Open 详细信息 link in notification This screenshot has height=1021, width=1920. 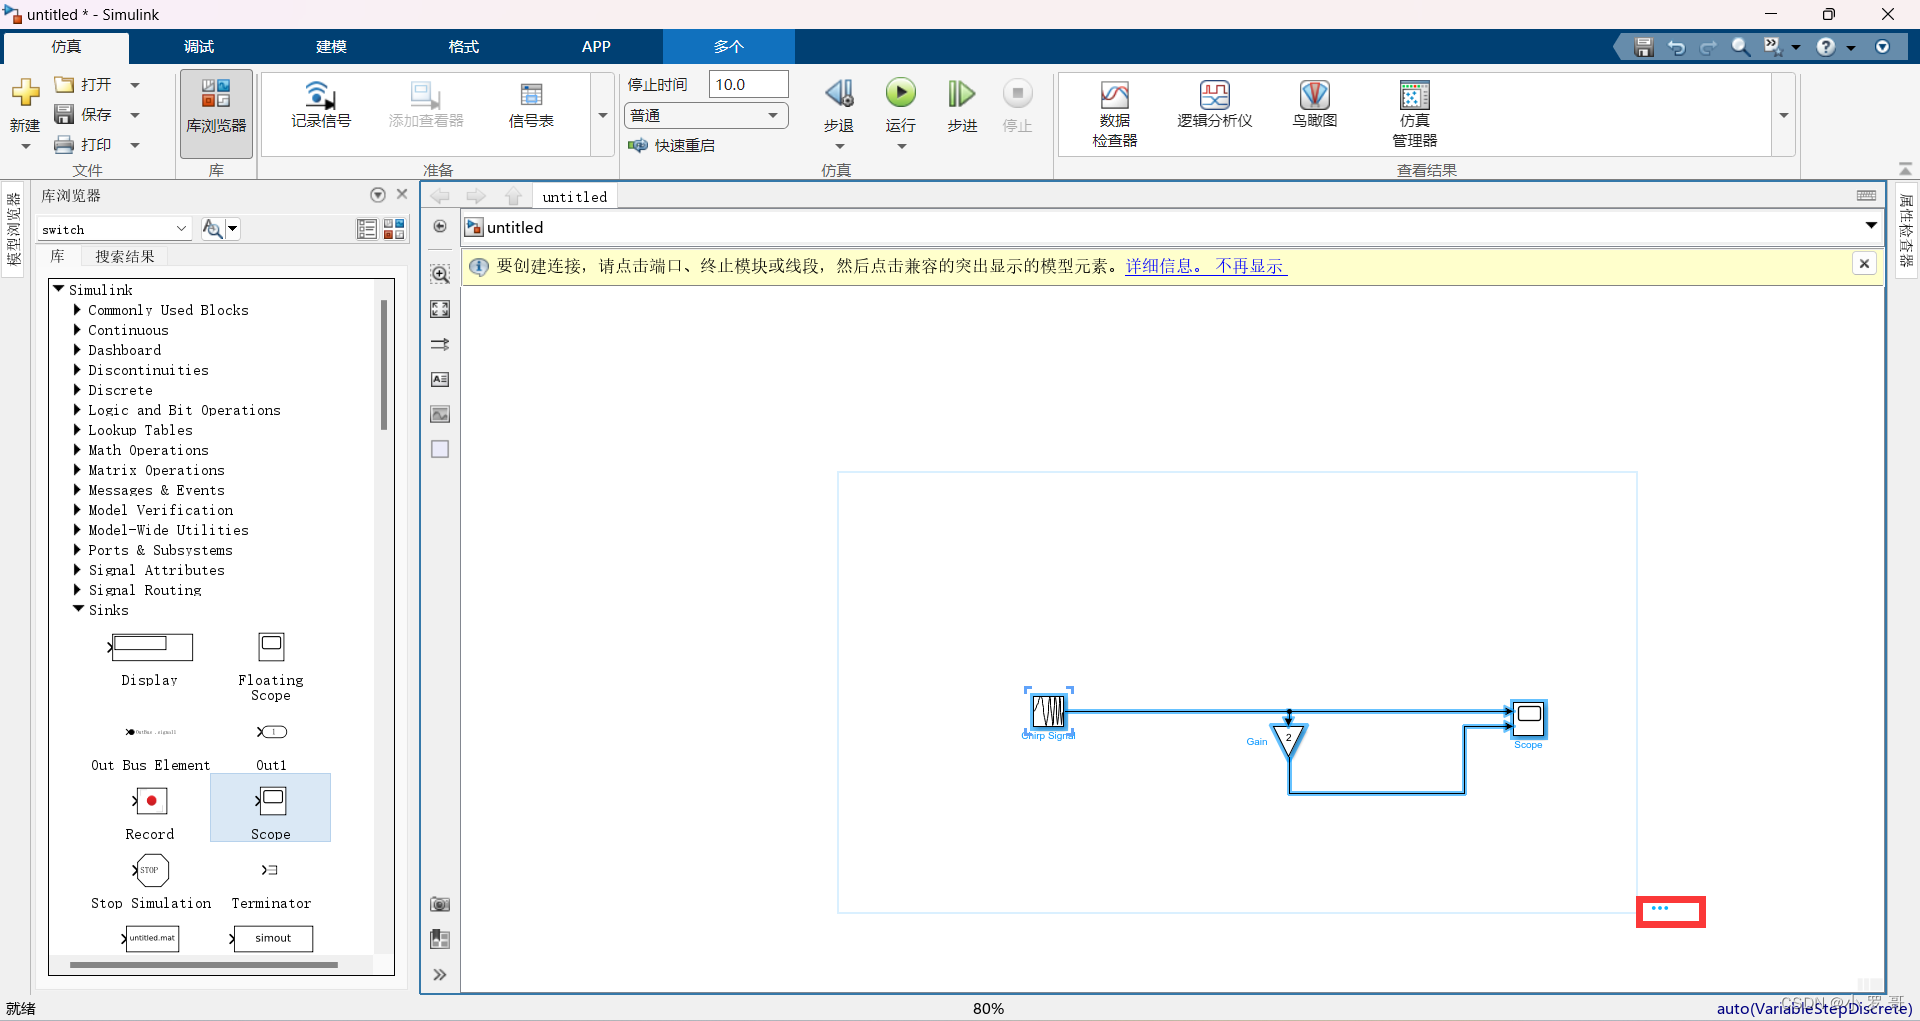point(1165,266)
